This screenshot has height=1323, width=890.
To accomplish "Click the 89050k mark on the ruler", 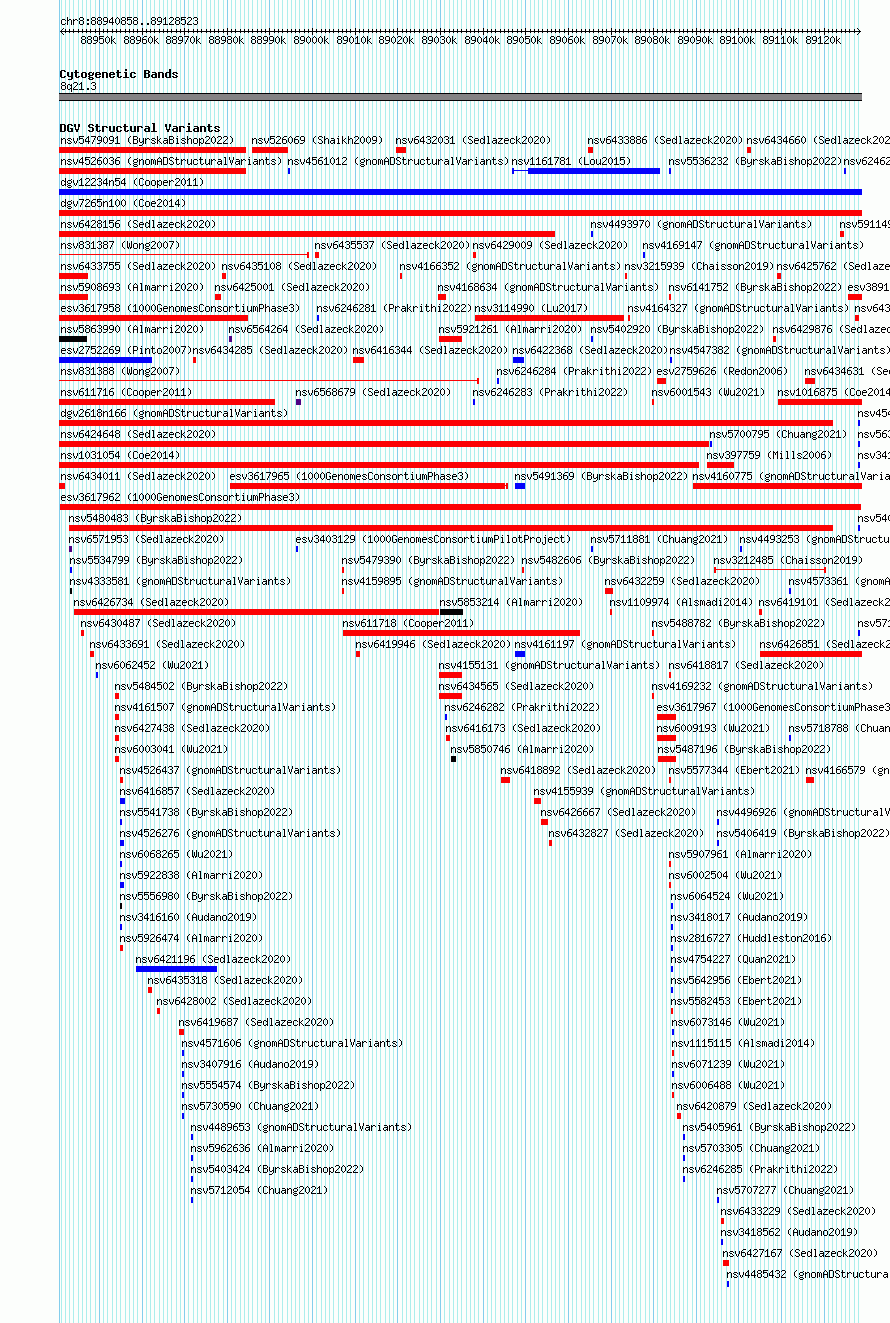I will 525,40.
